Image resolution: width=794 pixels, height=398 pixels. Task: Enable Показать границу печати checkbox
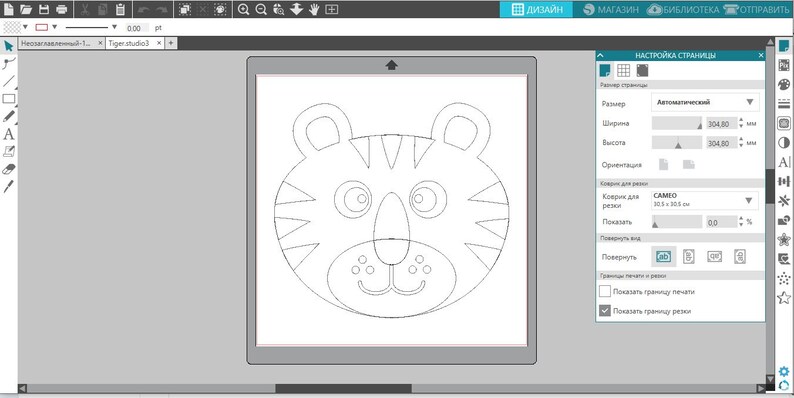pyautogui.click(x=605, y=291)
